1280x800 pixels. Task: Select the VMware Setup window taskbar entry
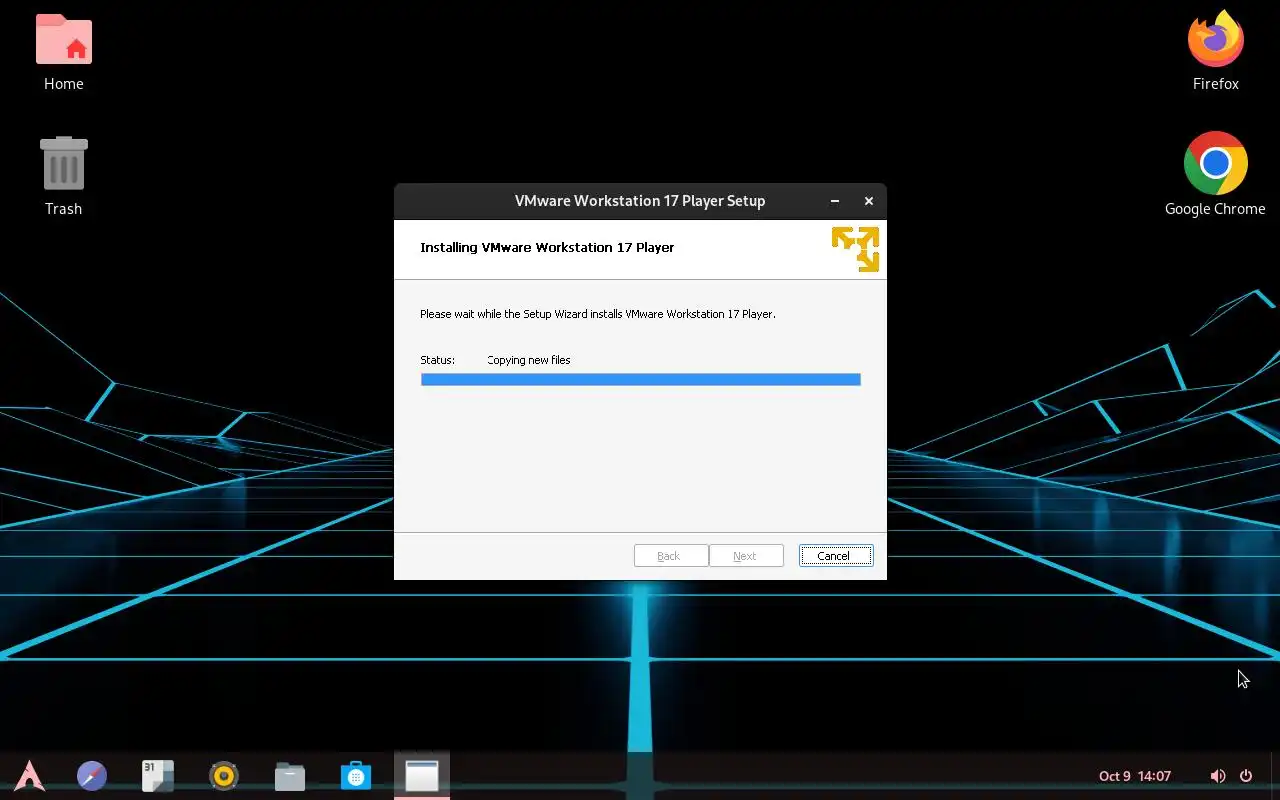tap(422, 775)
